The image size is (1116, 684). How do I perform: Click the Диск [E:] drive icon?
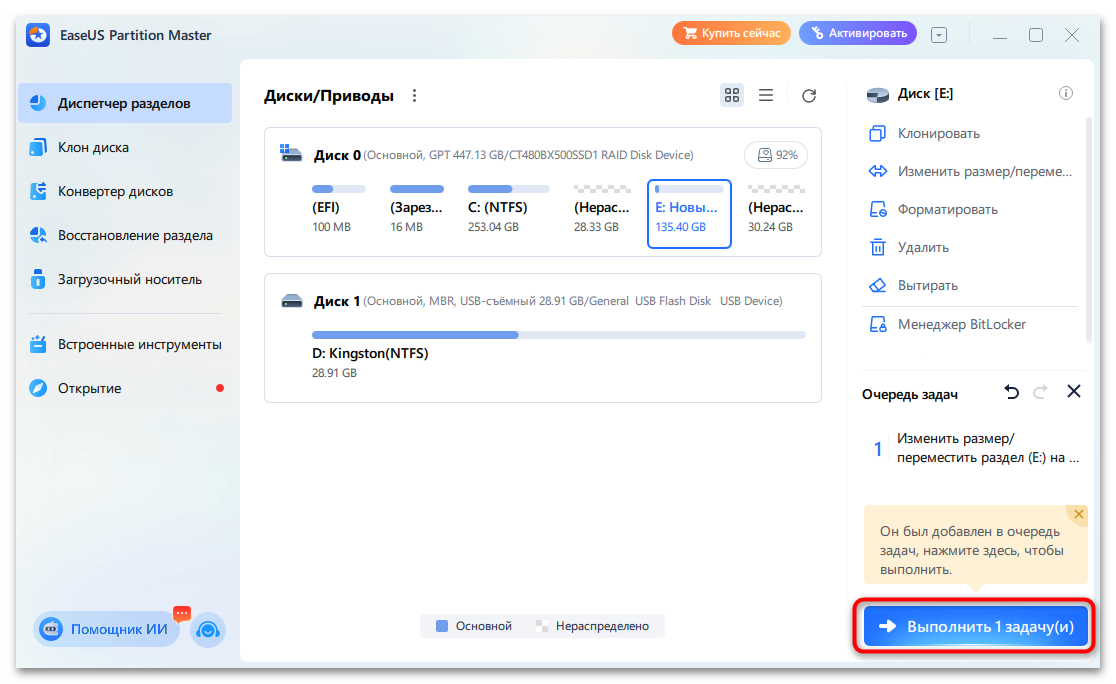[x=878, y=95]
